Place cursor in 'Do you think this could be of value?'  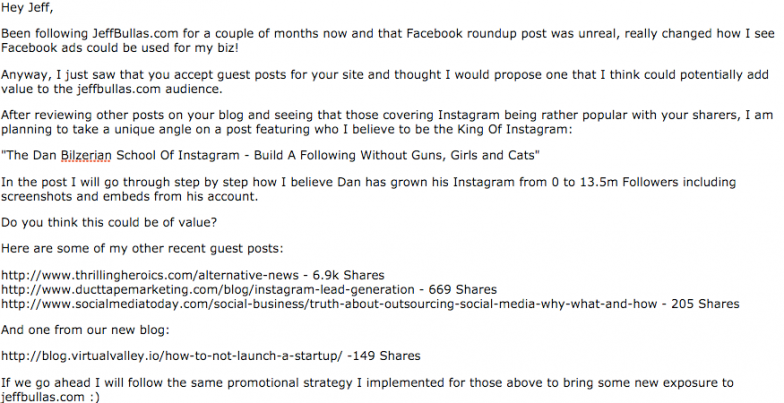point(109,222)
